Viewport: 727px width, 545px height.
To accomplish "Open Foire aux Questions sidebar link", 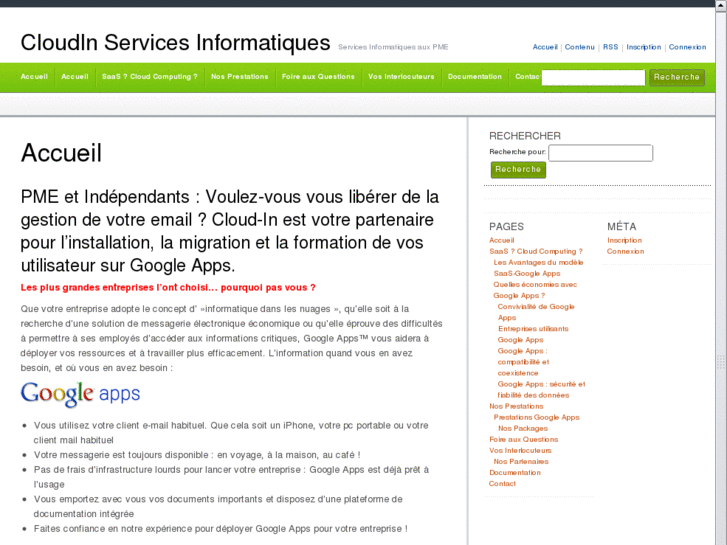I will (x=523, y=439).
